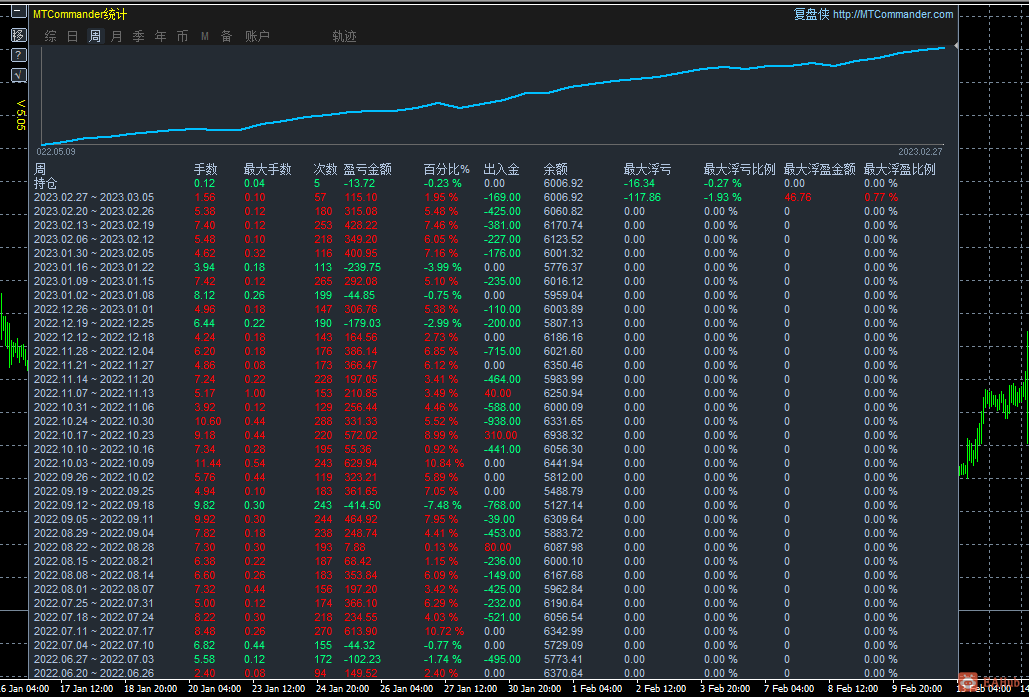This screenshot has width=1029, height=697.
Task: Click the '轨迹' trajectory button
Action: pos(344,37)
